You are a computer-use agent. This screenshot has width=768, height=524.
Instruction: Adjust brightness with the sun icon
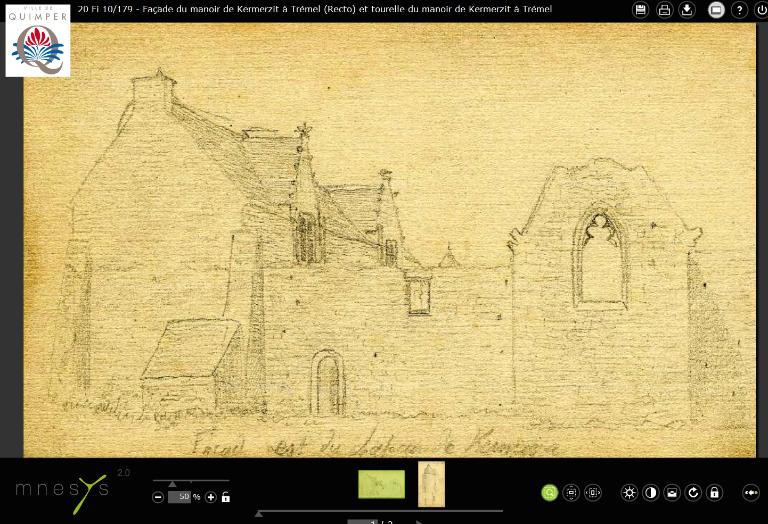point(629,493)
